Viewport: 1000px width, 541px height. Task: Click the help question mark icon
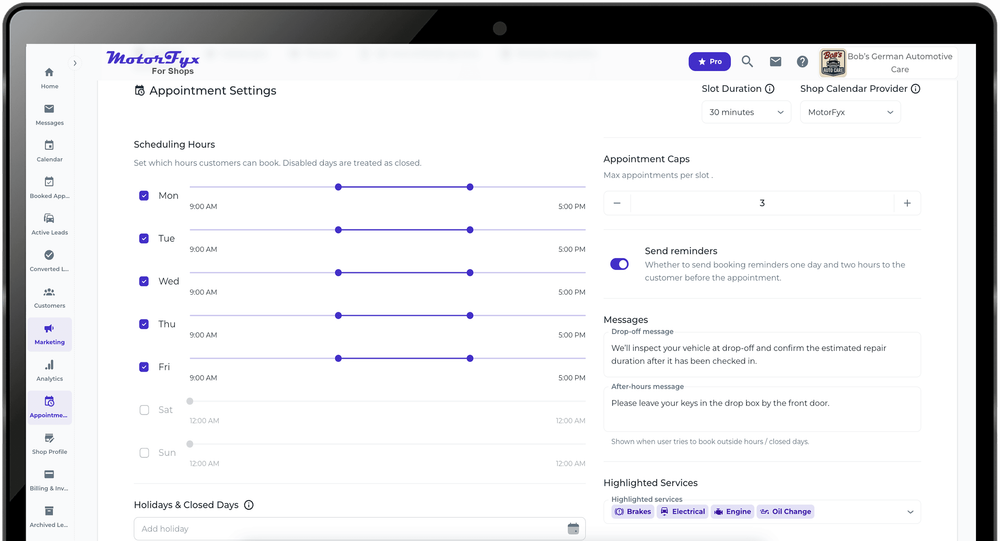(802, 62)
